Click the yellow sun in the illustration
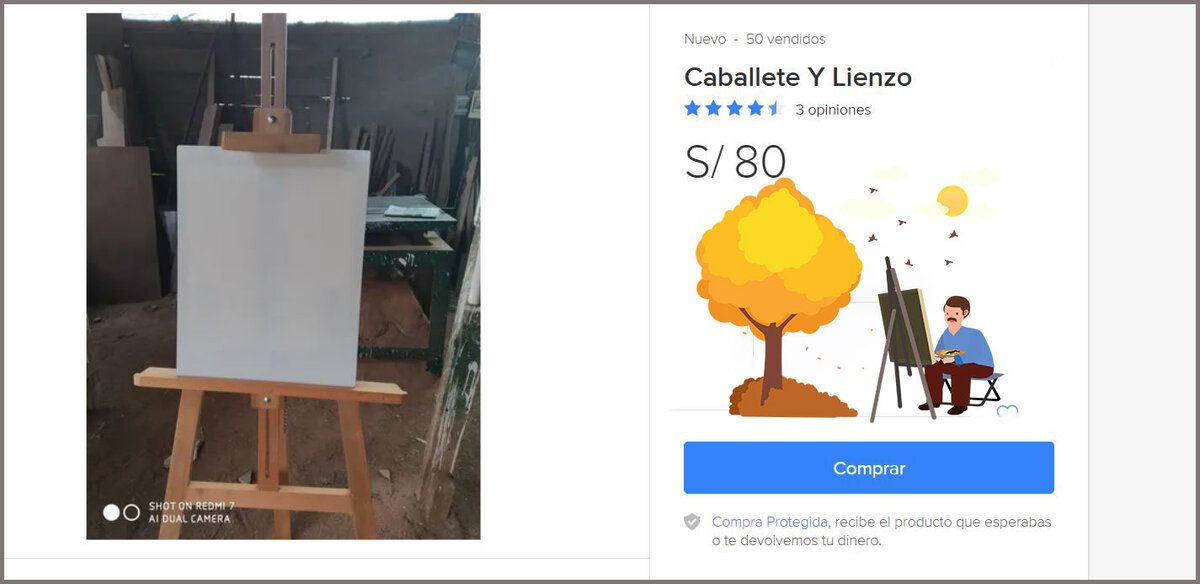 pyautogui.click(x=953, y=200)
